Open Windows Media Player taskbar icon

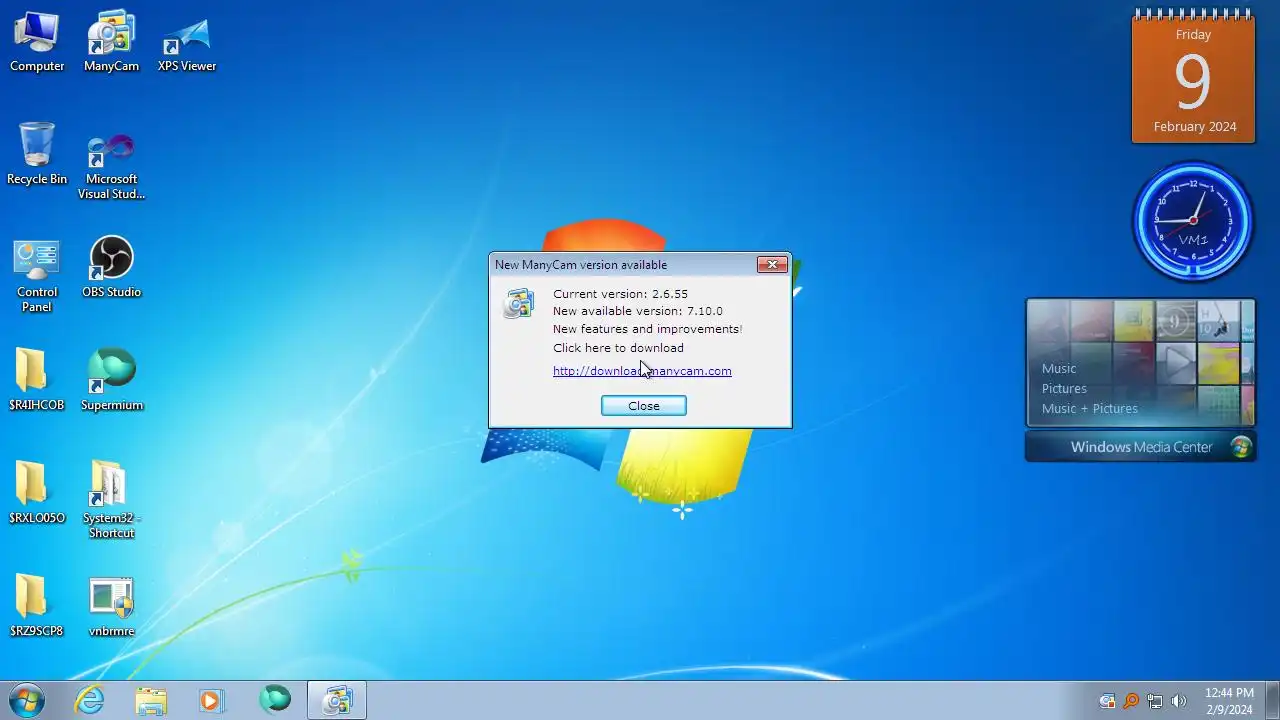[212, 700]
